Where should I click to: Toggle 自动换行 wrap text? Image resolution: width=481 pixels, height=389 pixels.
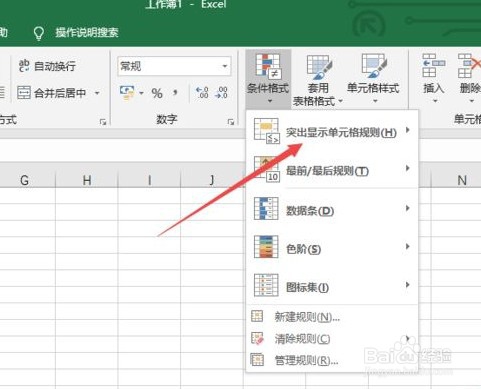click(x=47, y=66)
